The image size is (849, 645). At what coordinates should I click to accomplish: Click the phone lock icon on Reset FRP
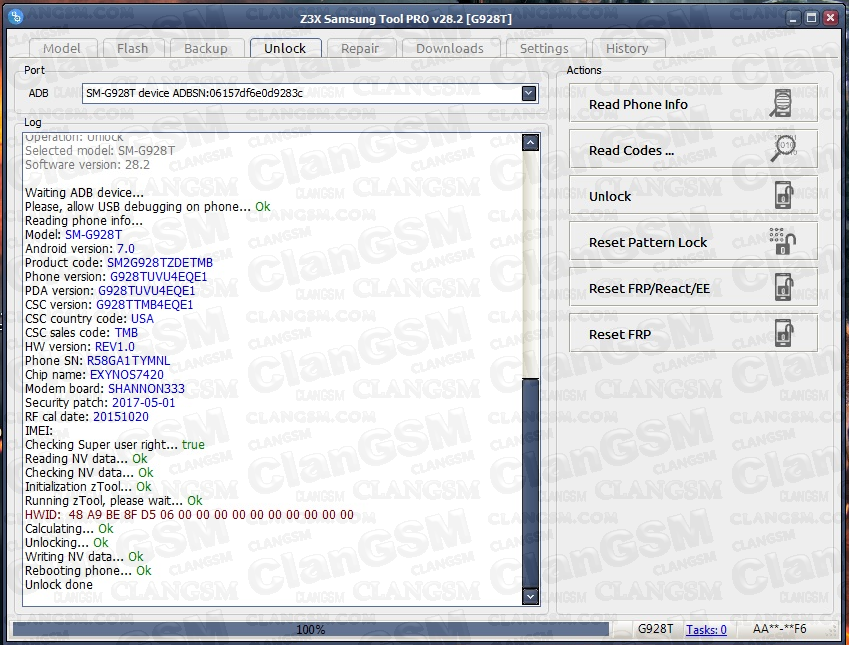[x=783, y=334]
